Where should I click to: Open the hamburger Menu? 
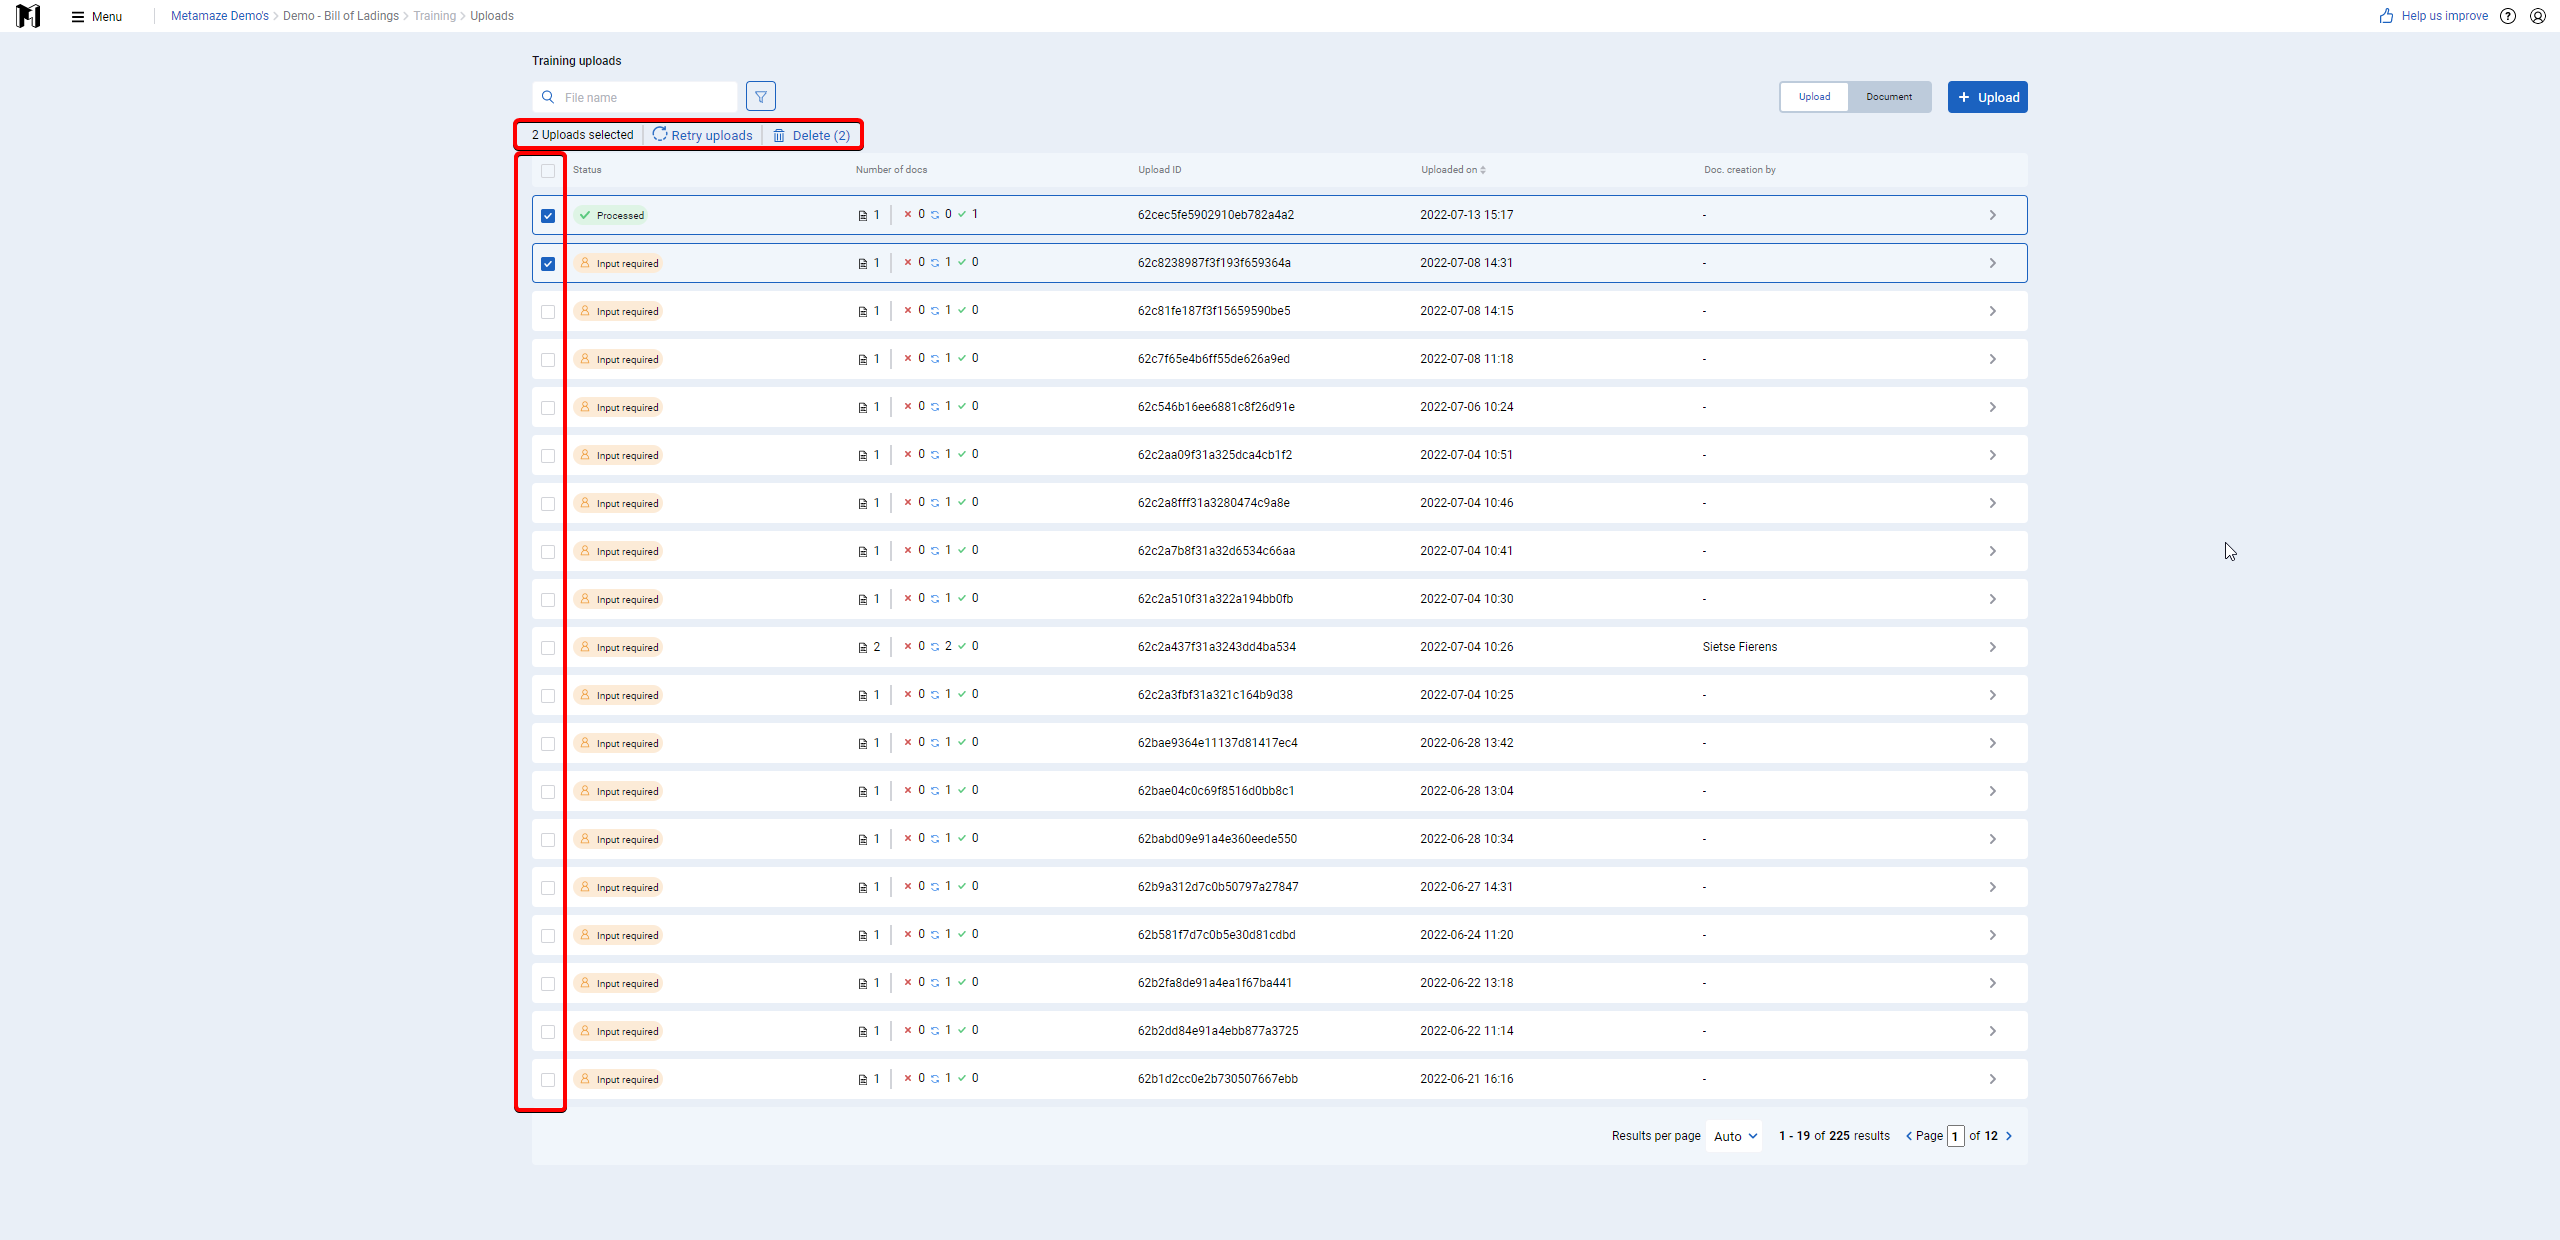[97, 16]
